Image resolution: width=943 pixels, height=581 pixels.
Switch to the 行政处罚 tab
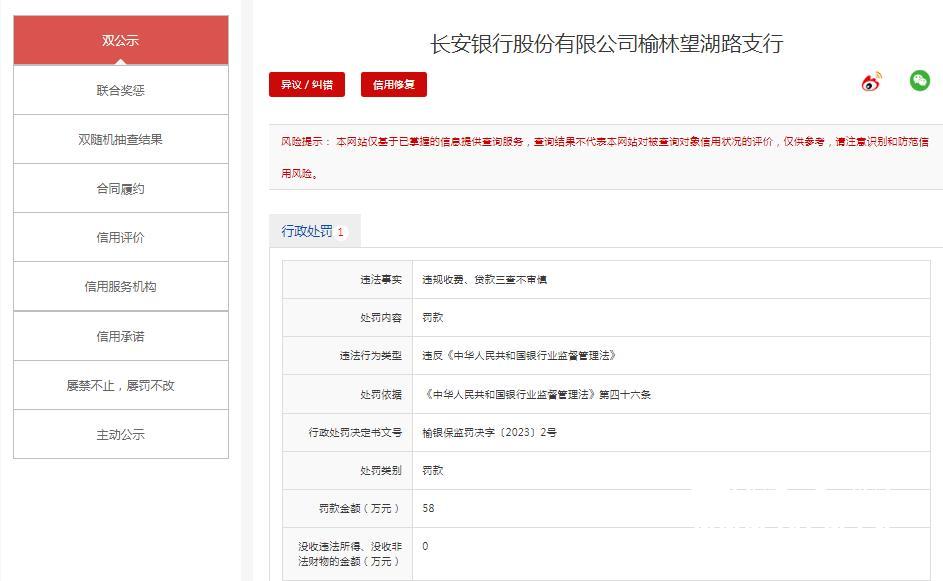point(315,231)
